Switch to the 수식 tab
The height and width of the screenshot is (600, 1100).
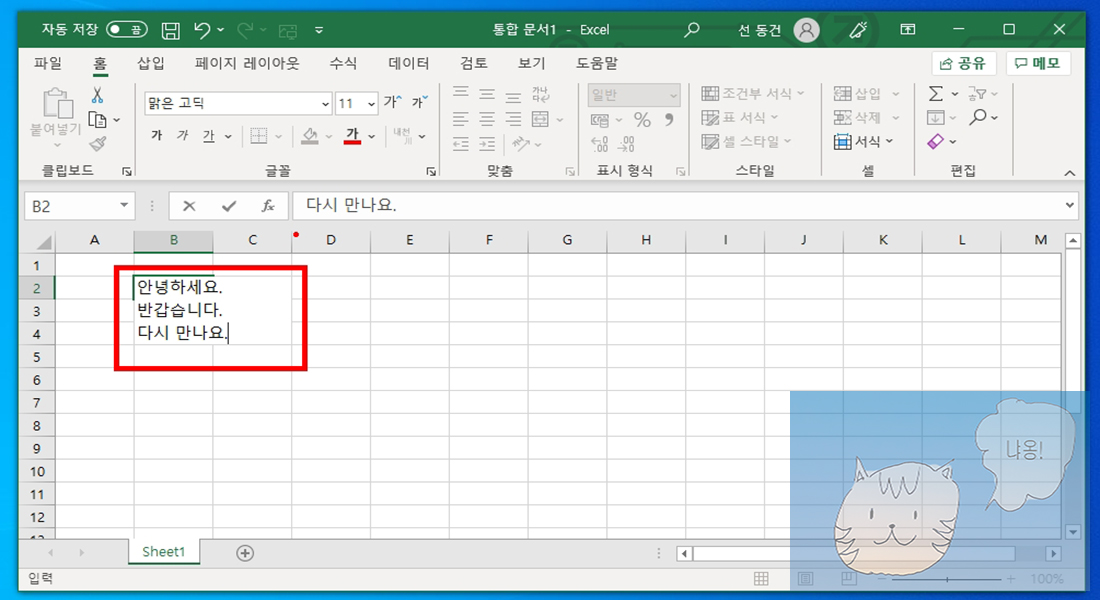pos(343,63)
